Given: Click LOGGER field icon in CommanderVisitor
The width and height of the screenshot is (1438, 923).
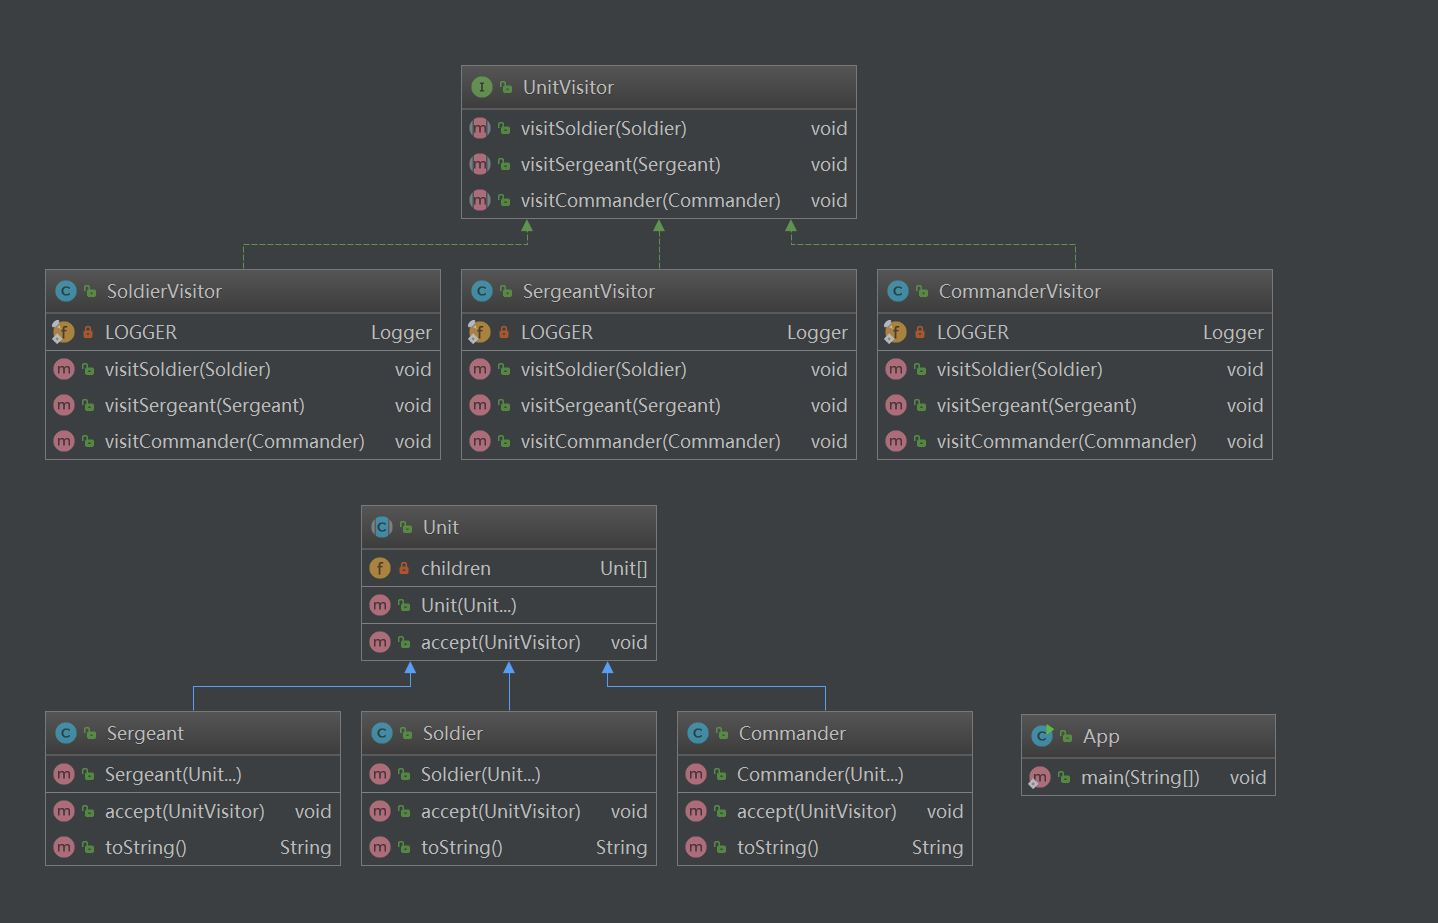Looking at the screenshot, I should (x=895, y=332).
